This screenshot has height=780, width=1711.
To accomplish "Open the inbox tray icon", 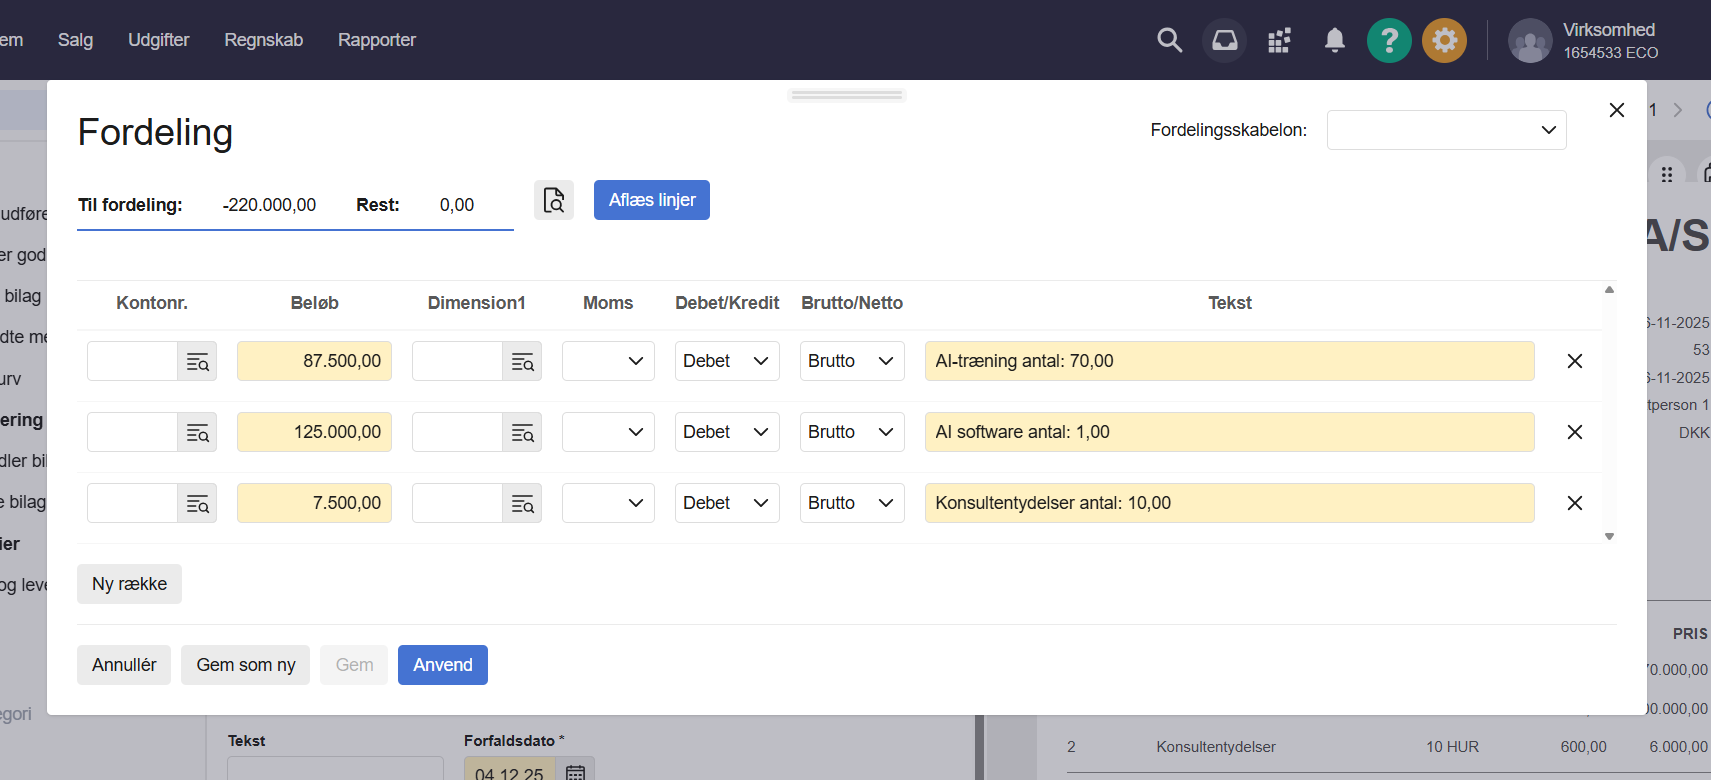I will click(x=1224, y=40).
